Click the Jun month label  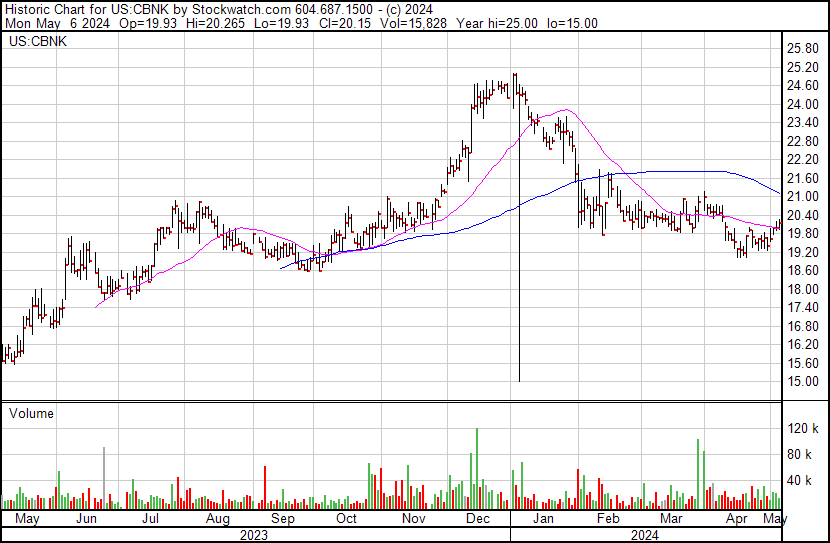[86, 518]
